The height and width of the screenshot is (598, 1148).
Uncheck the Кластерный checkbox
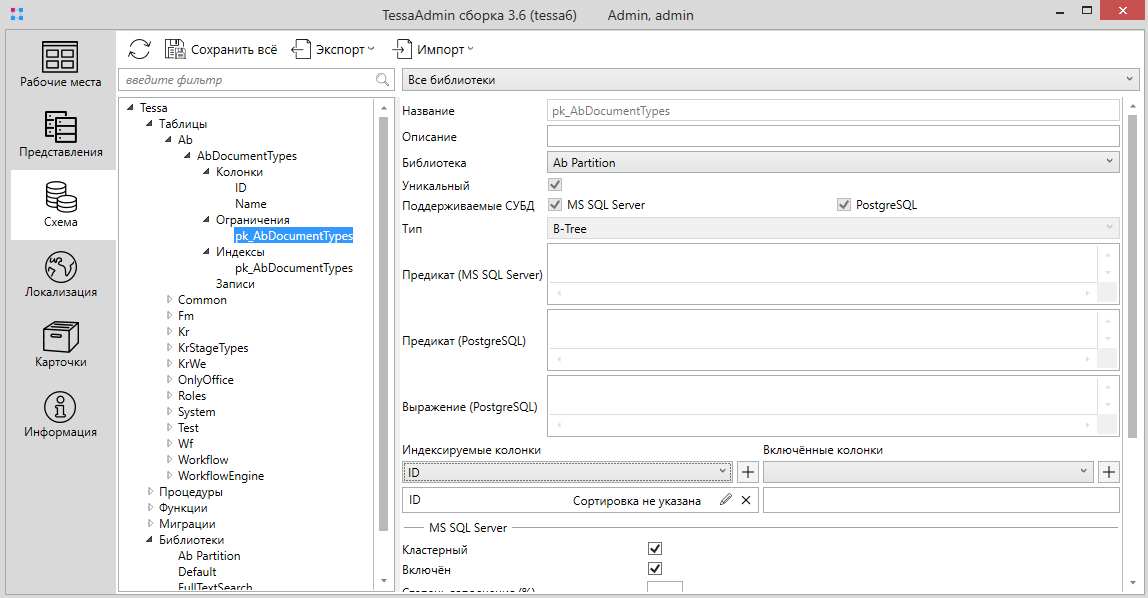tap(655, 549)
